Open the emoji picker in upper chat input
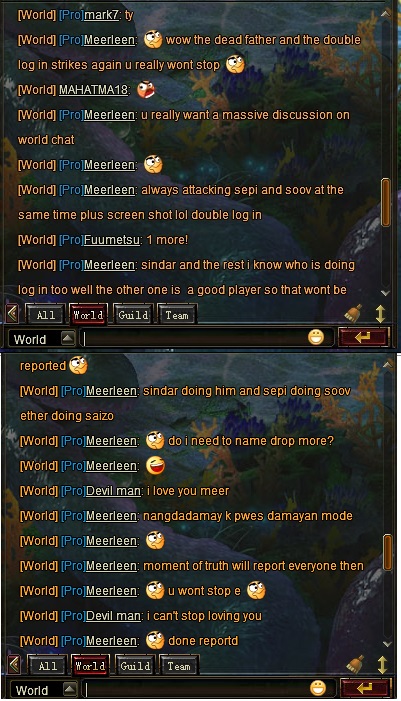 point(316,337)
